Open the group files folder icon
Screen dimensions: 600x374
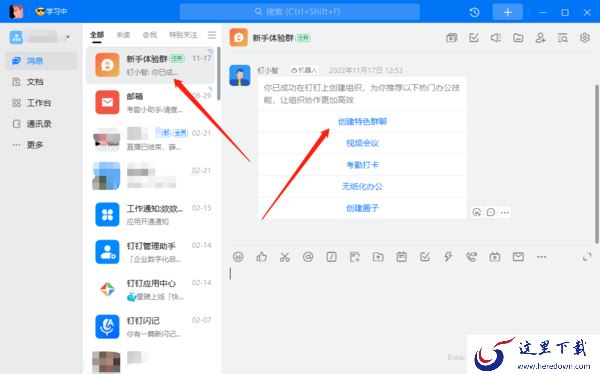tap(518, 38)
